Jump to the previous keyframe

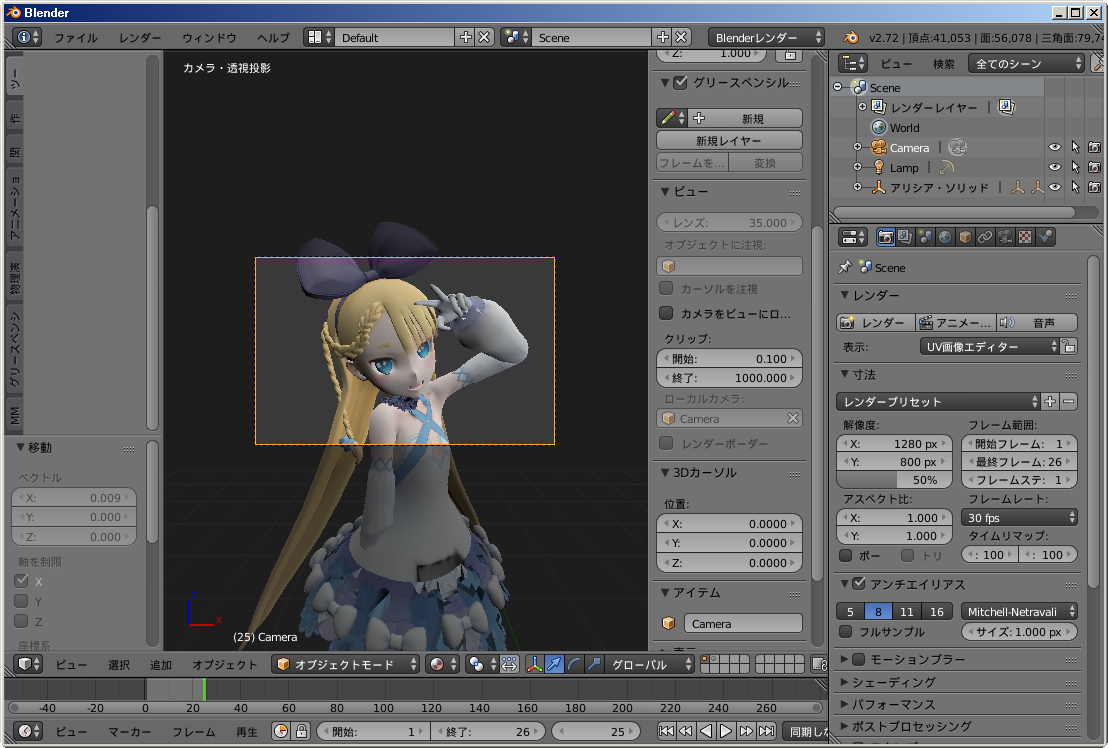tap(685, 731)
